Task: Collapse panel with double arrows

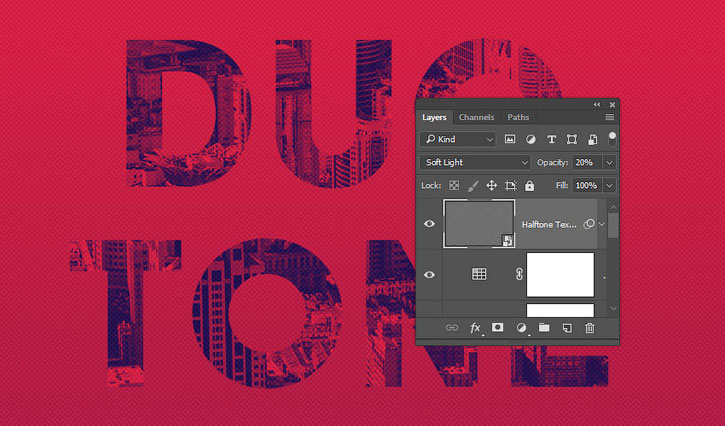Action: pos(597,105)
